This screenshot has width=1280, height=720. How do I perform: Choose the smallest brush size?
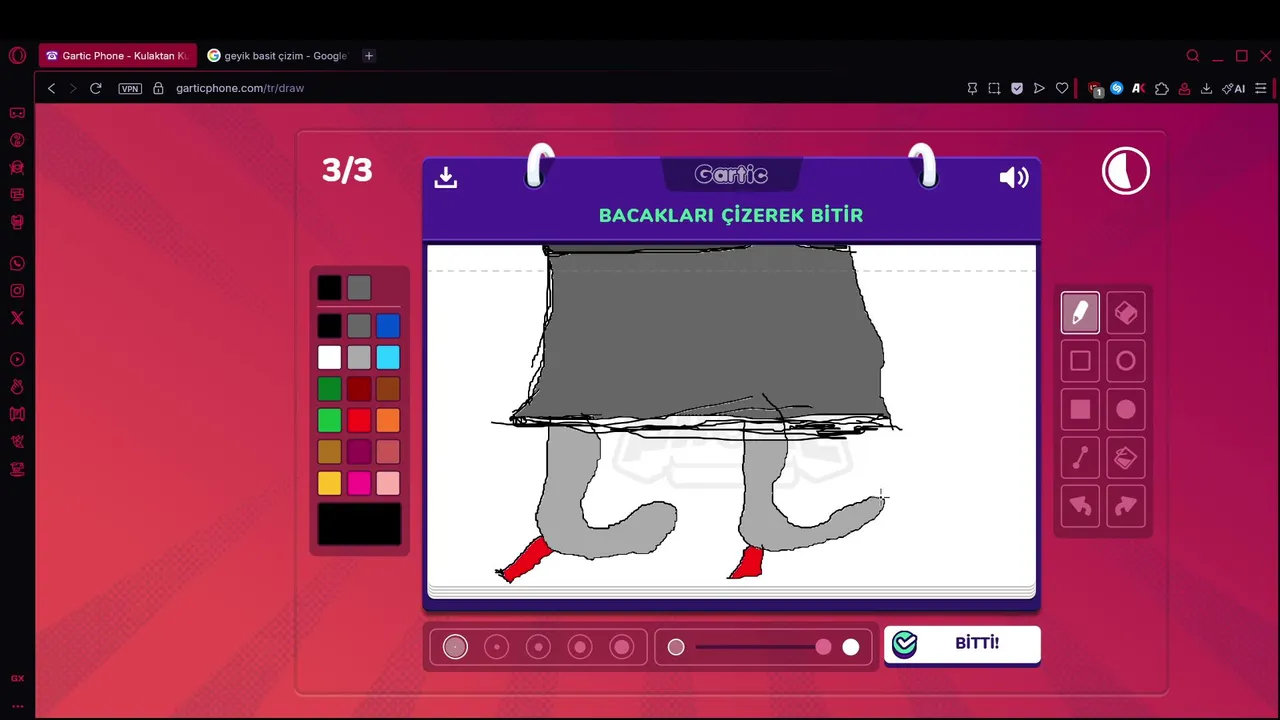click(x=455, y=647)
